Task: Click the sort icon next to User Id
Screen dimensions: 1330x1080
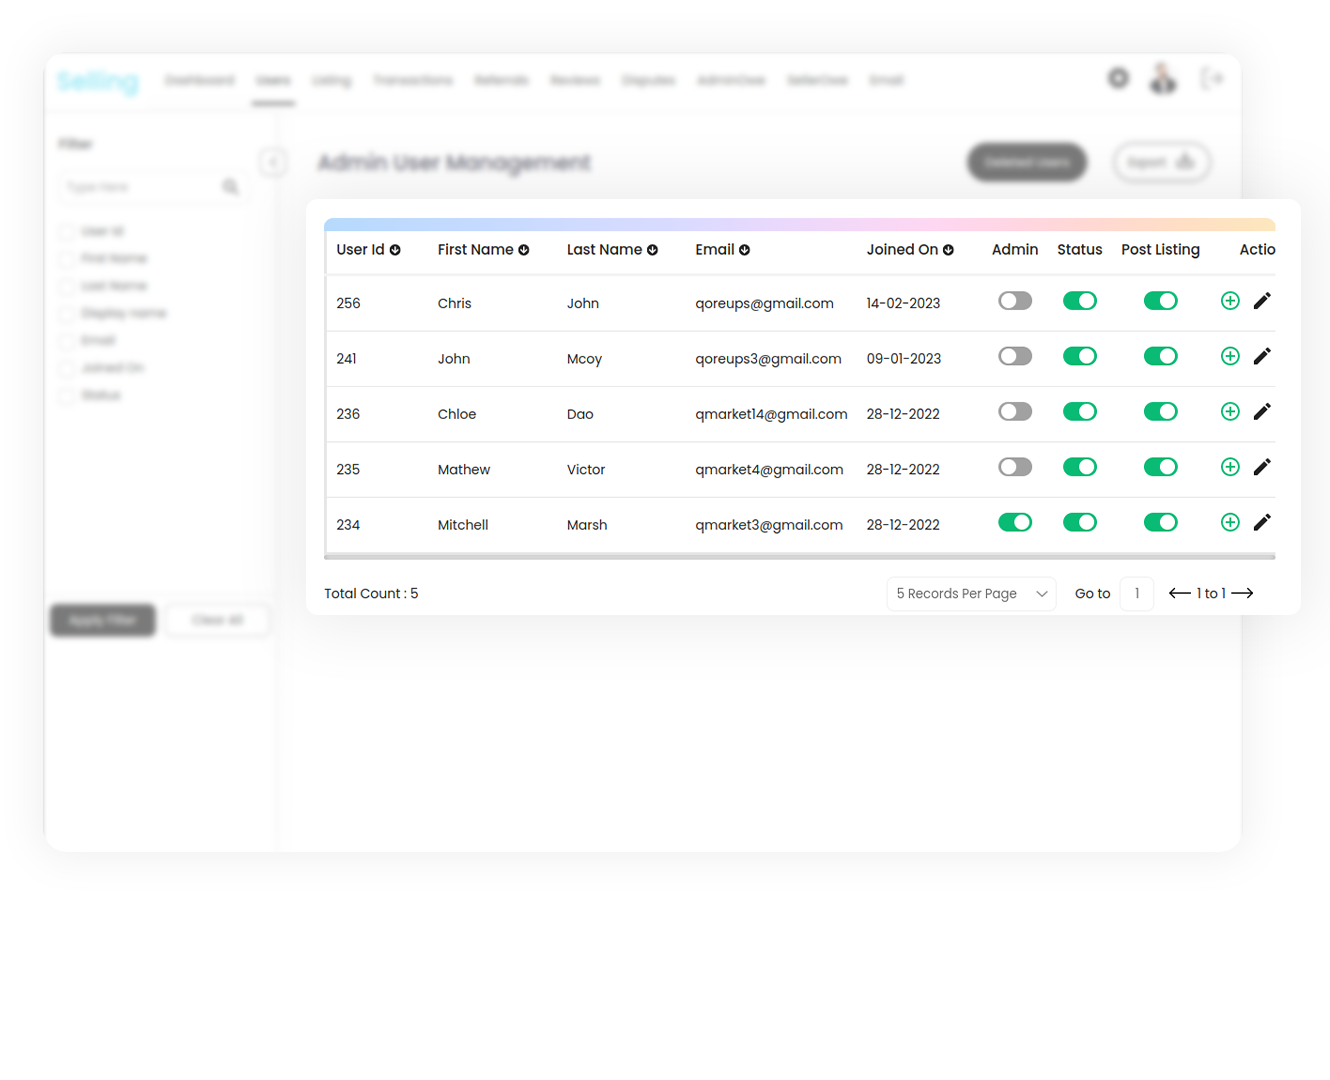Action: click(x=396, y=249)
